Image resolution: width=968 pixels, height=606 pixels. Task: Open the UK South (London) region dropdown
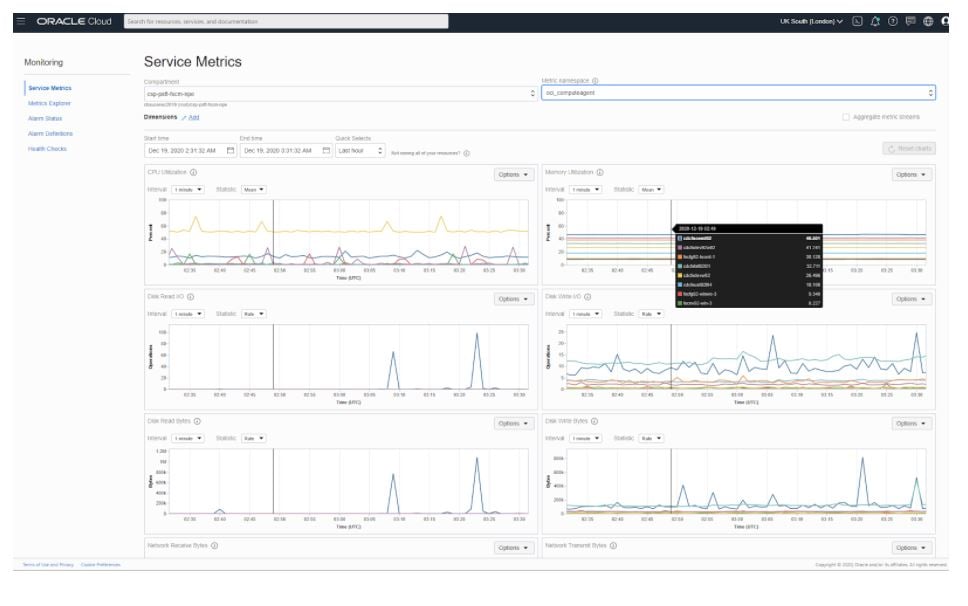click(811, 21)
